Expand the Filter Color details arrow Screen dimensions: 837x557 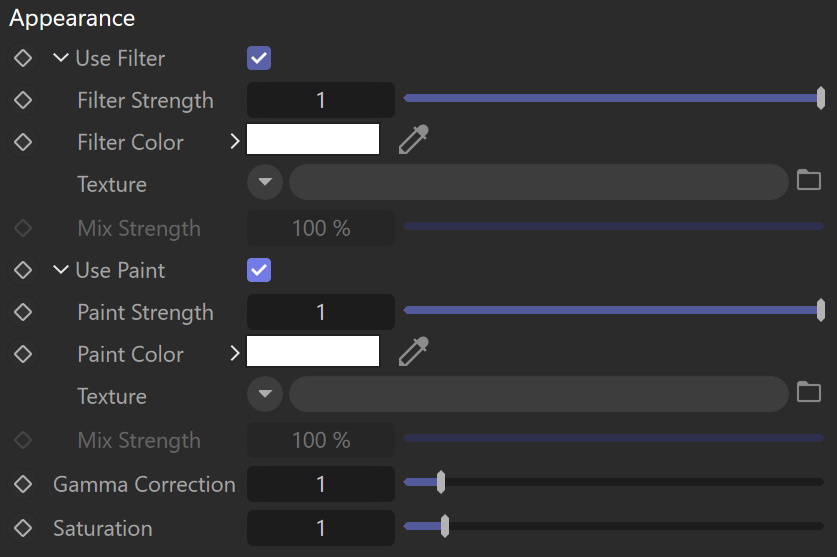(x=234, y=141)
